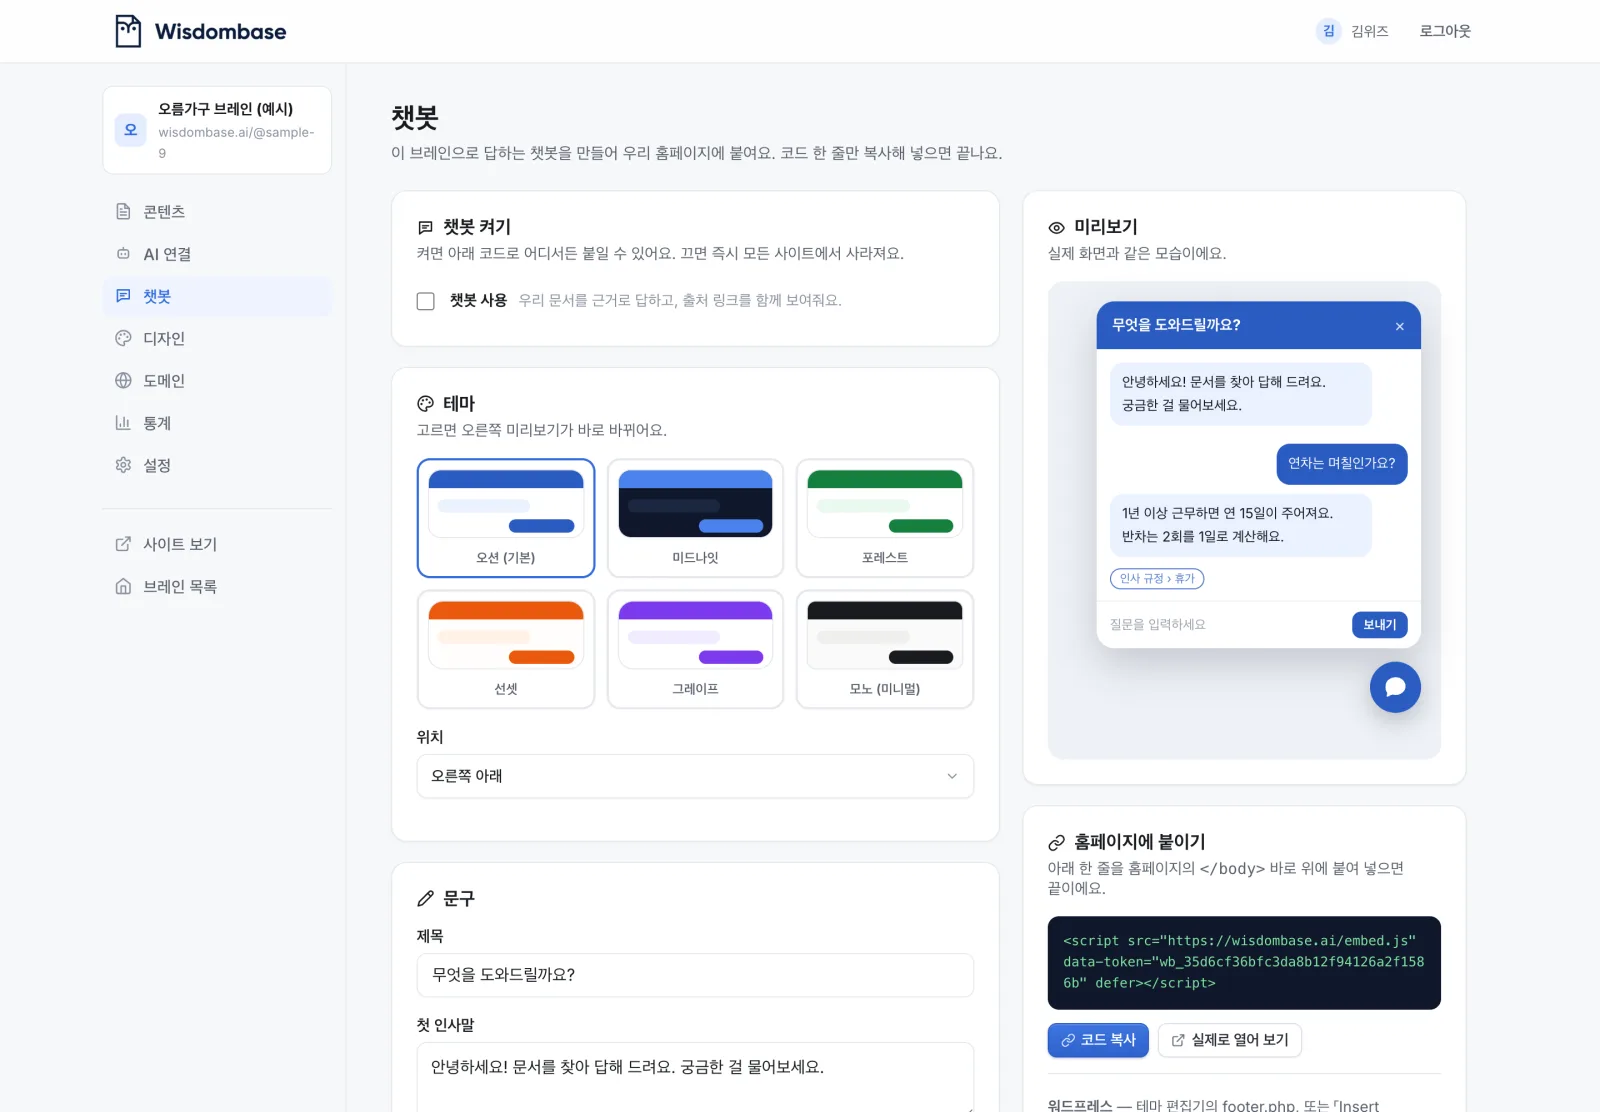Choose the 선셋 theme card
The image size is (1600, 1112).
[506, 649]
